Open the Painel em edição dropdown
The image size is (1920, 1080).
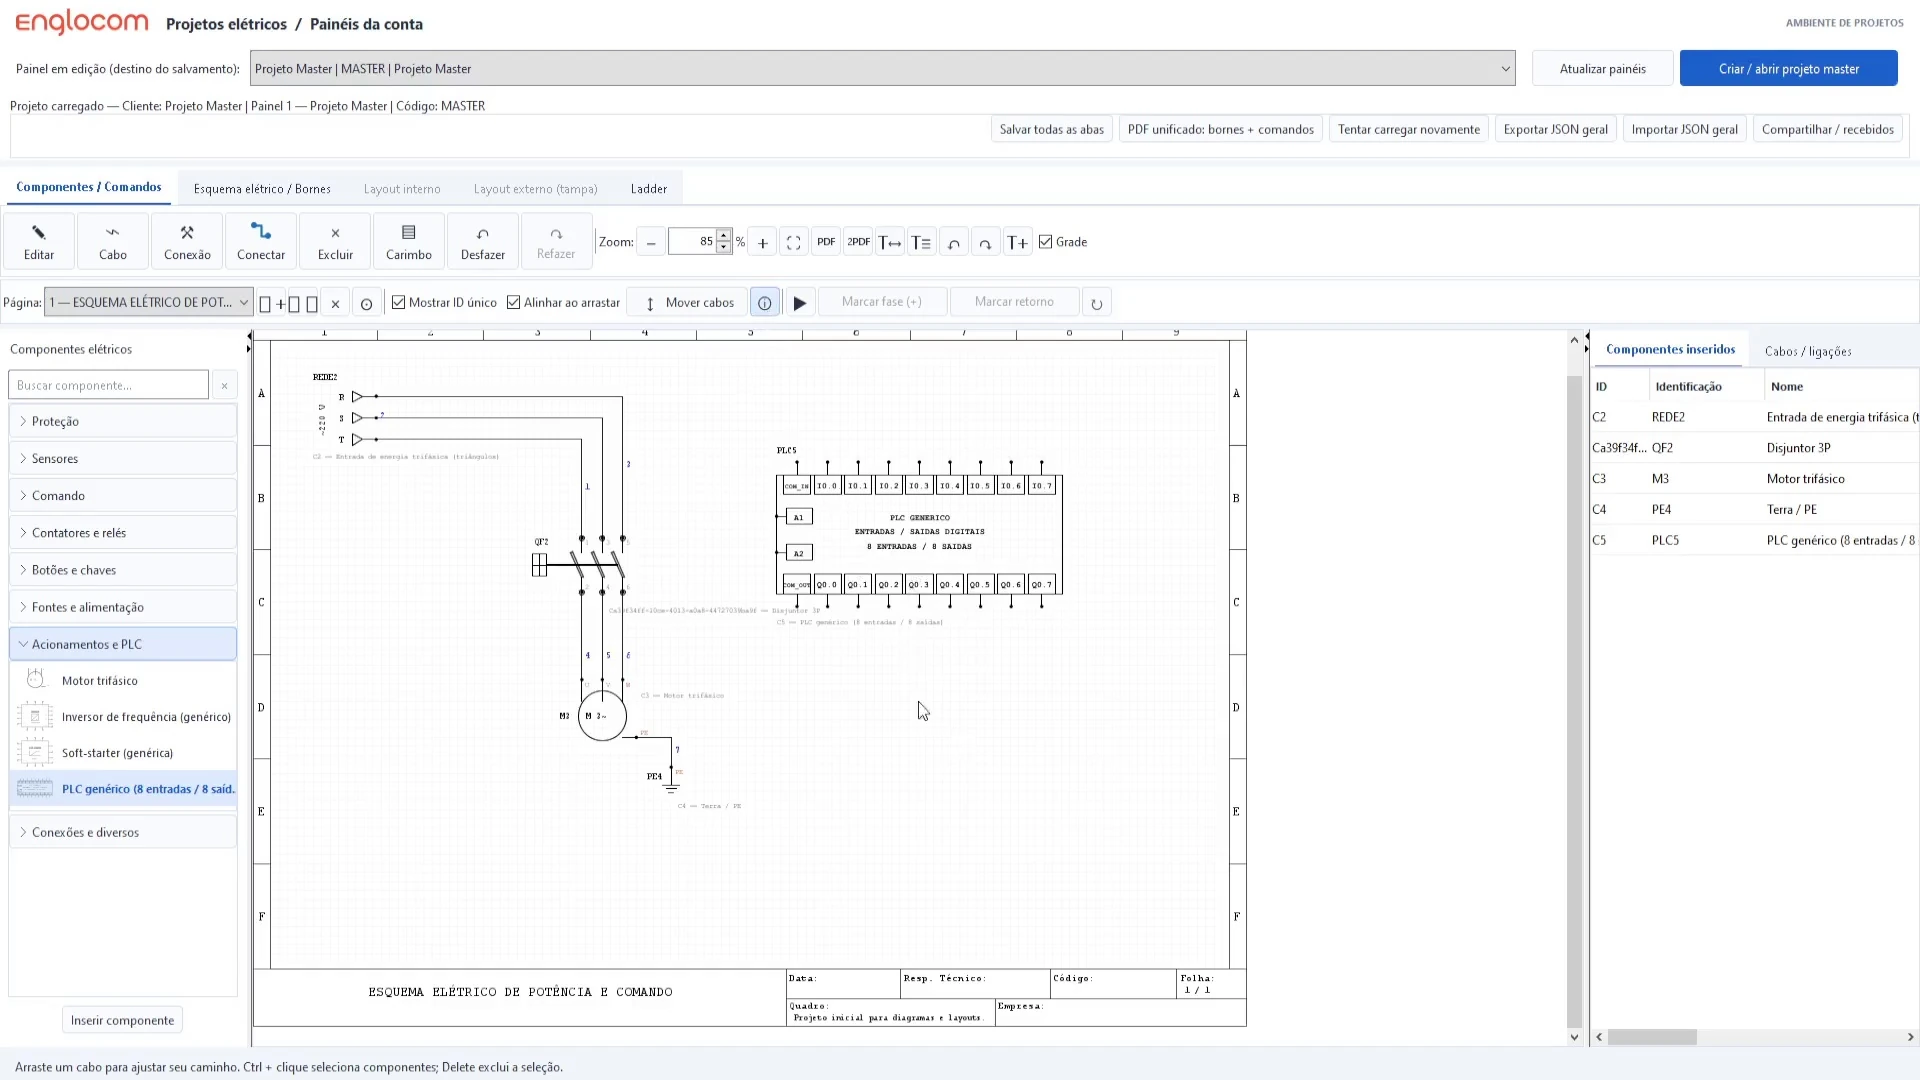click(x=882, y=68)
